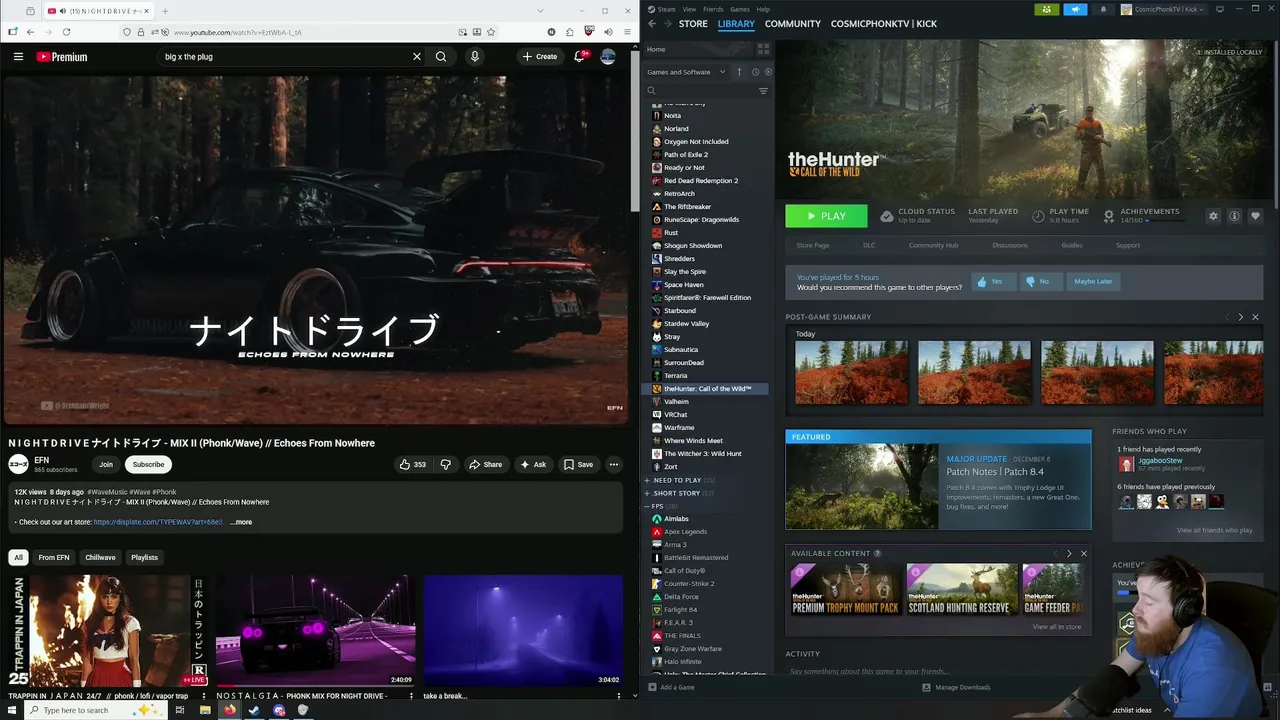The width and height of the screenshot is (1280, 720).
Task: Open the YouTube account avatar menu
Action: (608, 57)
